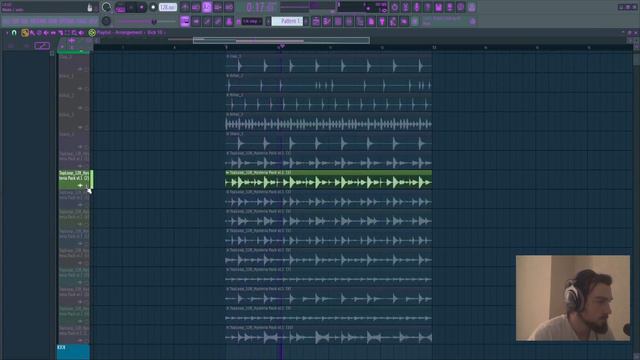
Task: Click the master pitch knob
Action: click(x=106, y=21)
